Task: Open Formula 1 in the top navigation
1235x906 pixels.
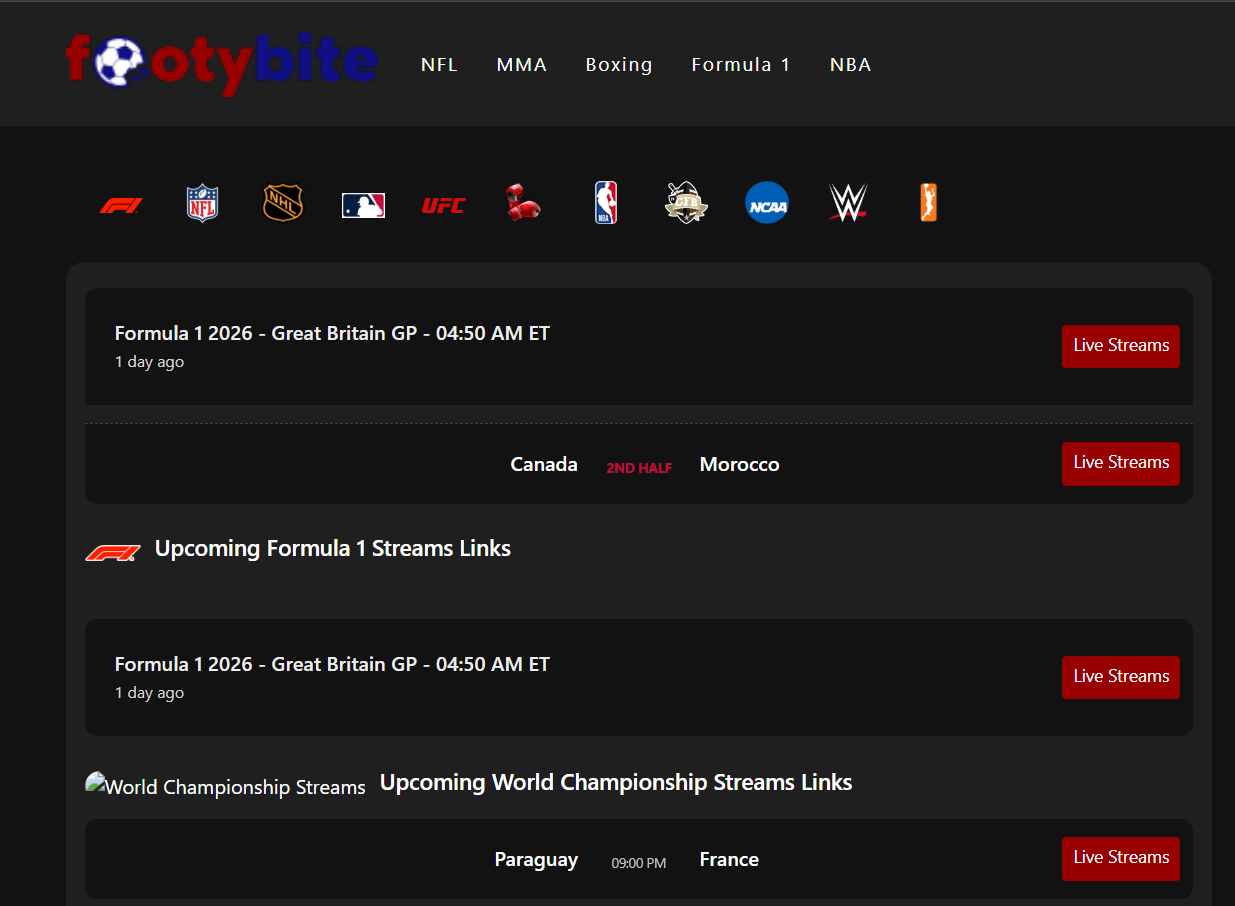Action: (x=741, y=65)
